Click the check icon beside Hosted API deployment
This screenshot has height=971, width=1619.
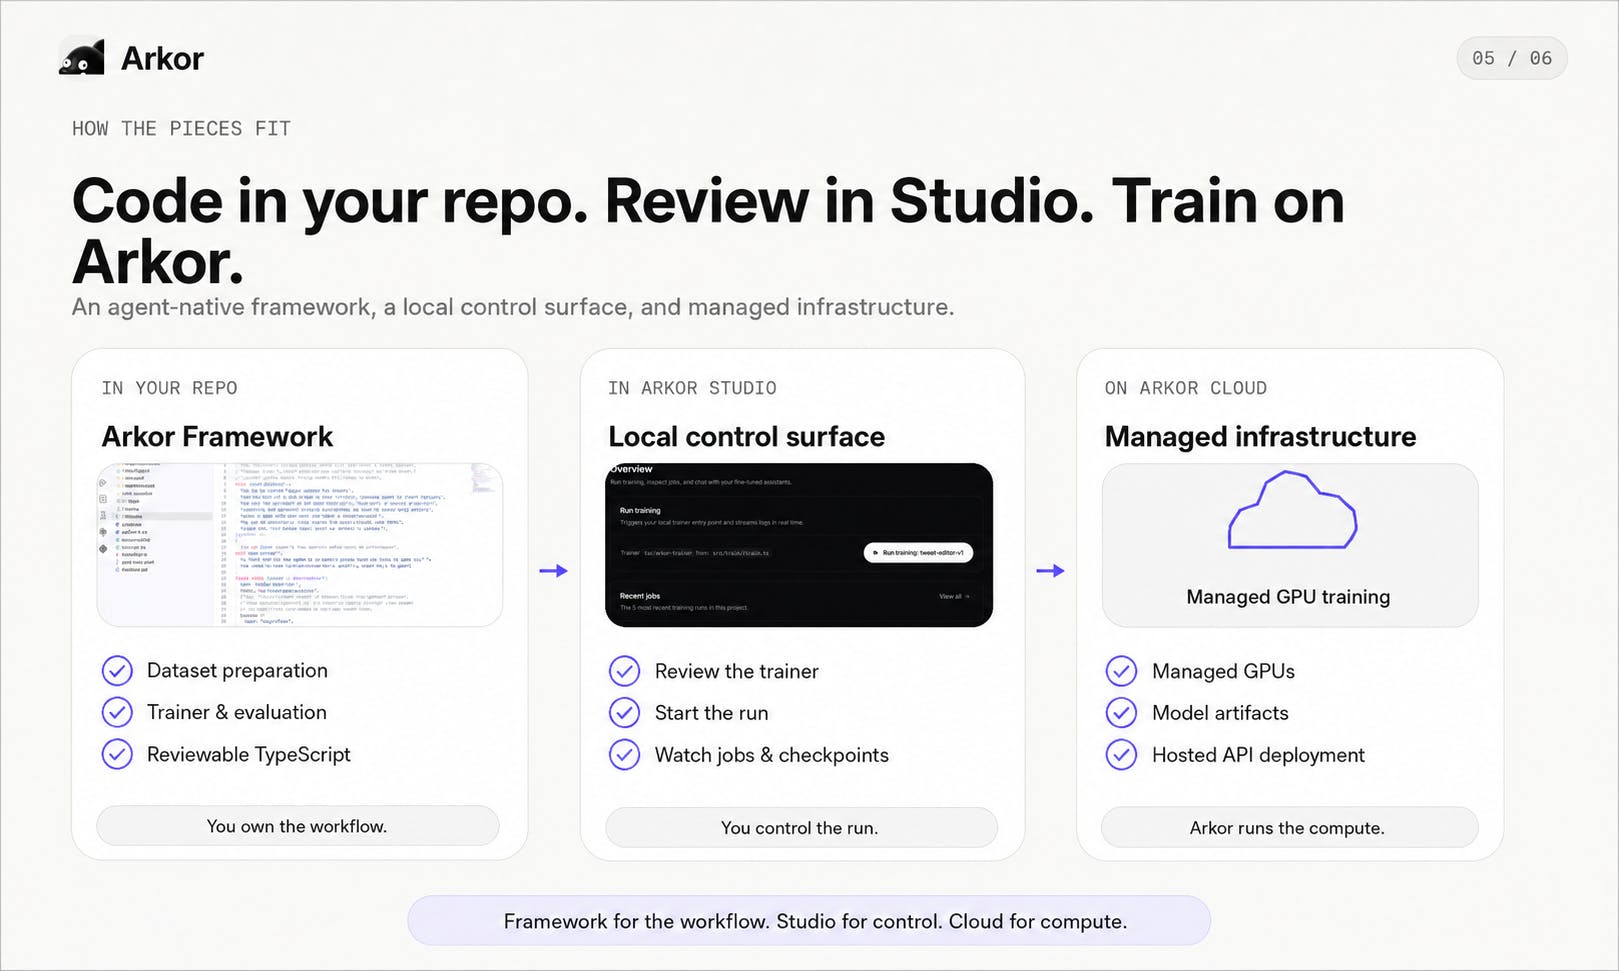click(x=1122, y=755)
